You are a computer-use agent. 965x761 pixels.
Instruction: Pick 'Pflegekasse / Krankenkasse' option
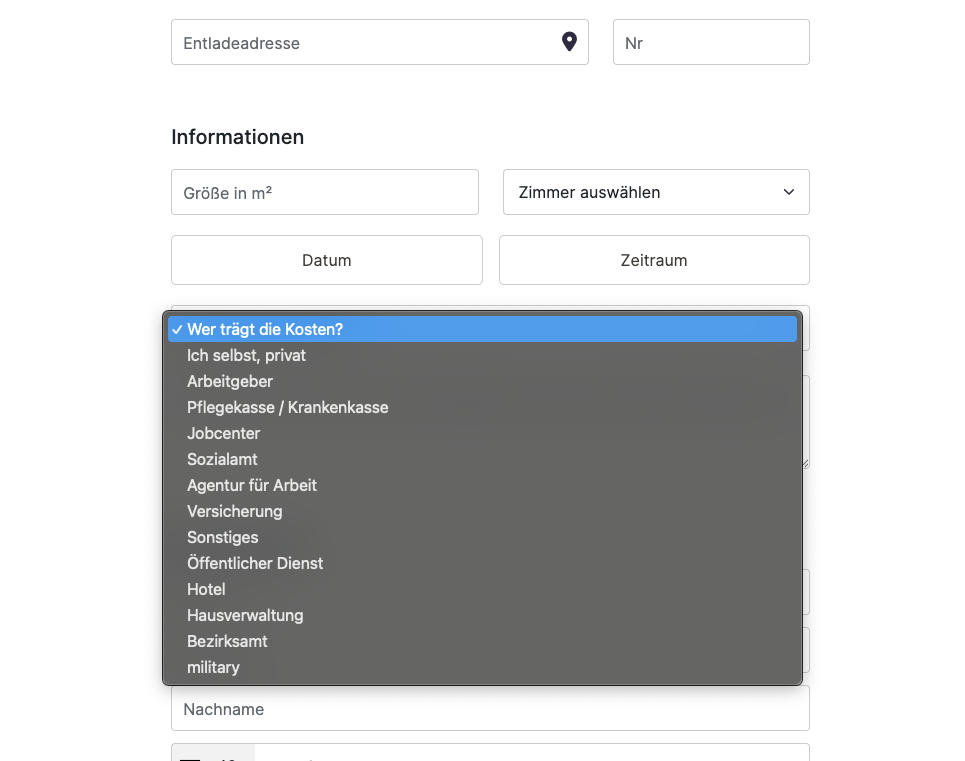(x=482, y=407)
